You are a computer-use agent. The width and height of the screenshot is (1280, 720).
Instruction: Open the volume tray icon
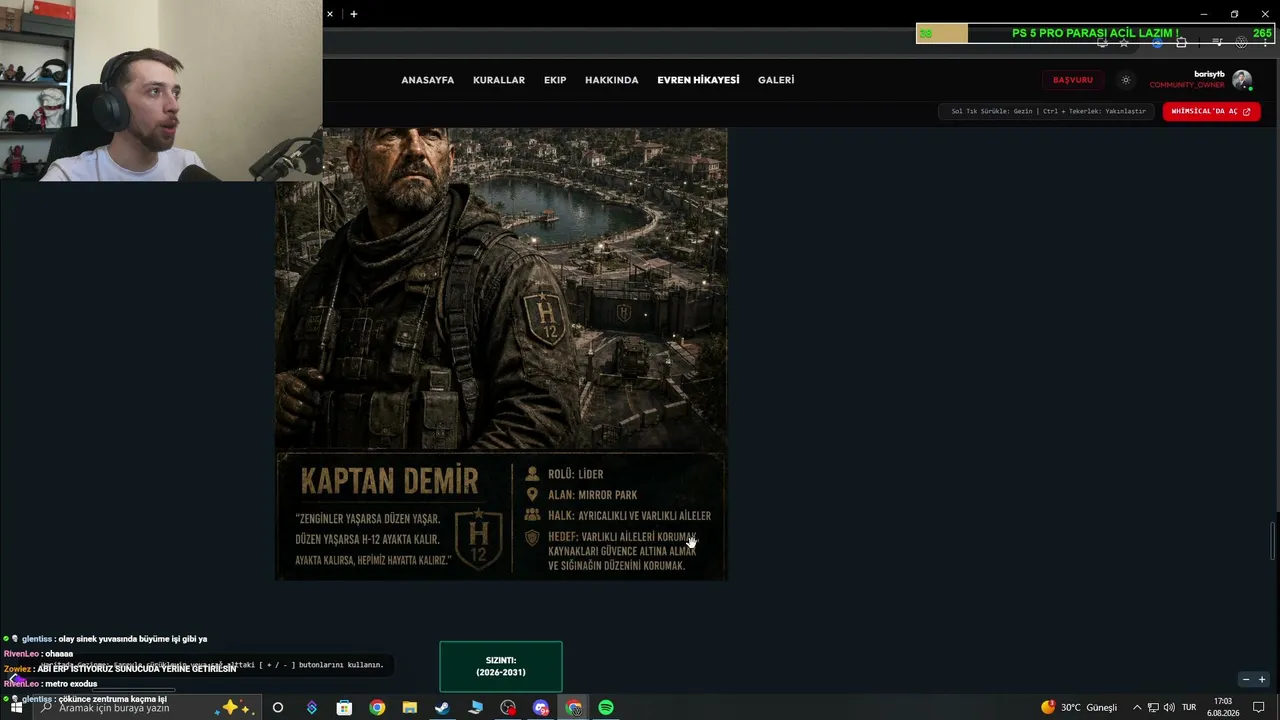[x=1169, y=707]
